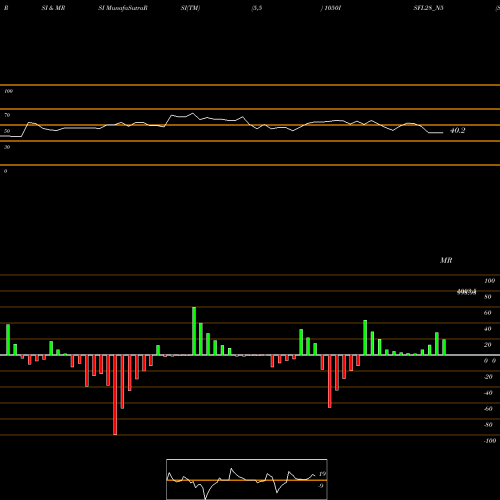Click the value 19 in mini chart
This screenshot has width=500, height=500.
click(322, 474)
